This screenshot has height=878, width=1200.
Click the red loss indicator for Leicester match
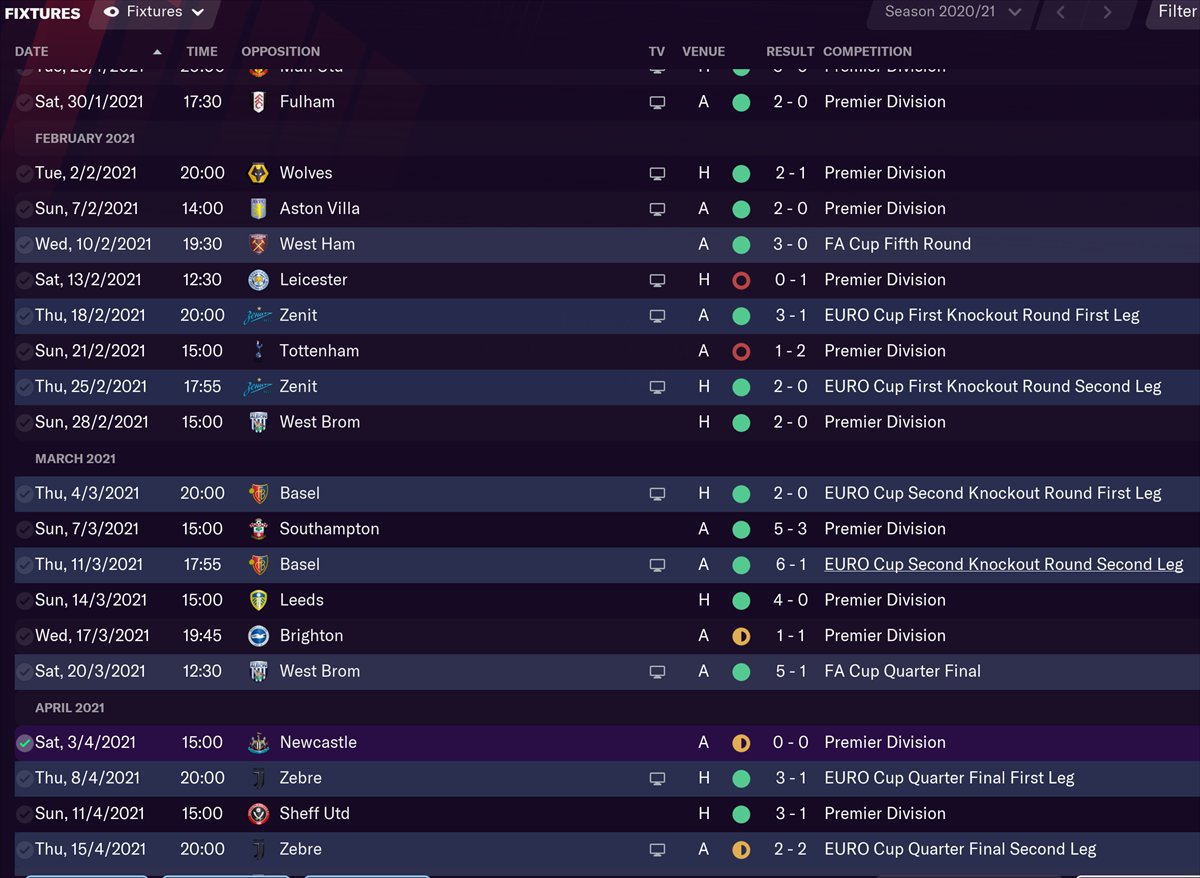coord(741,280)
